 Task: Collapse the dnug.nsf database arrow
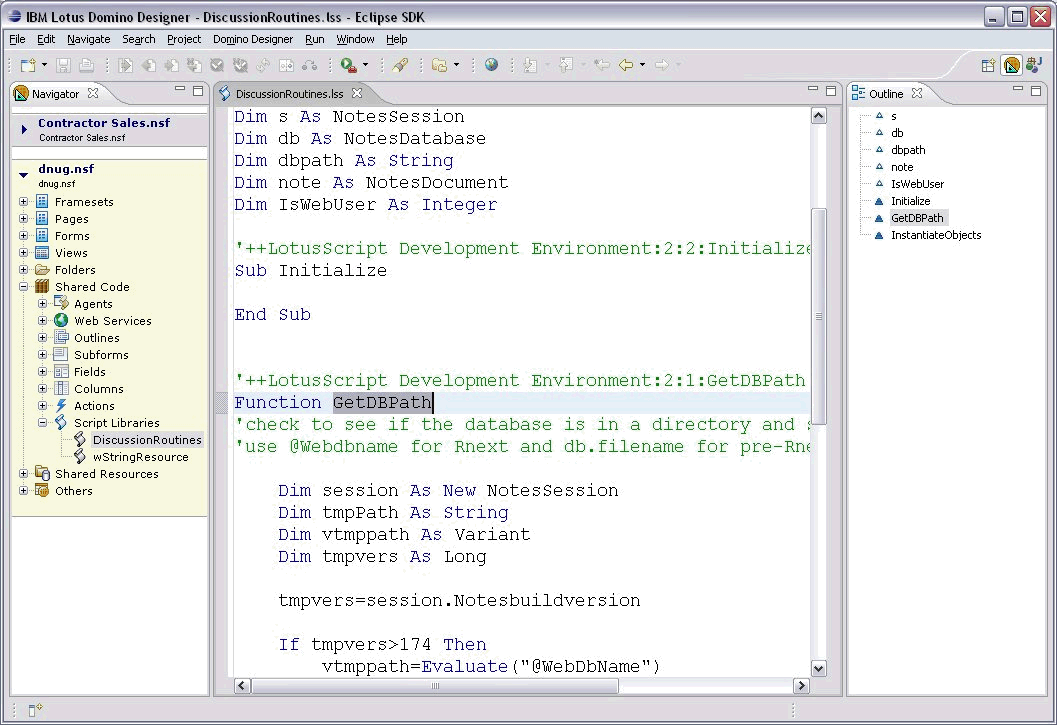[24, 175]
